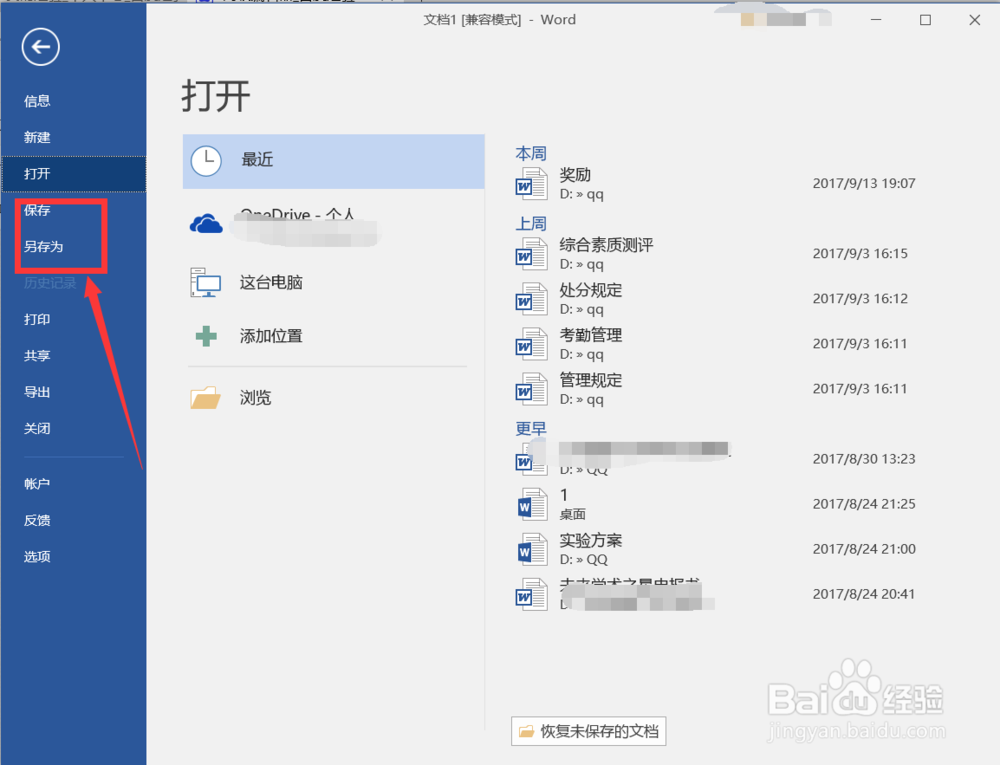Click the Word icon dated 2017/8/30 13:23
1000x765 pixels.
[x=531, y=460]
